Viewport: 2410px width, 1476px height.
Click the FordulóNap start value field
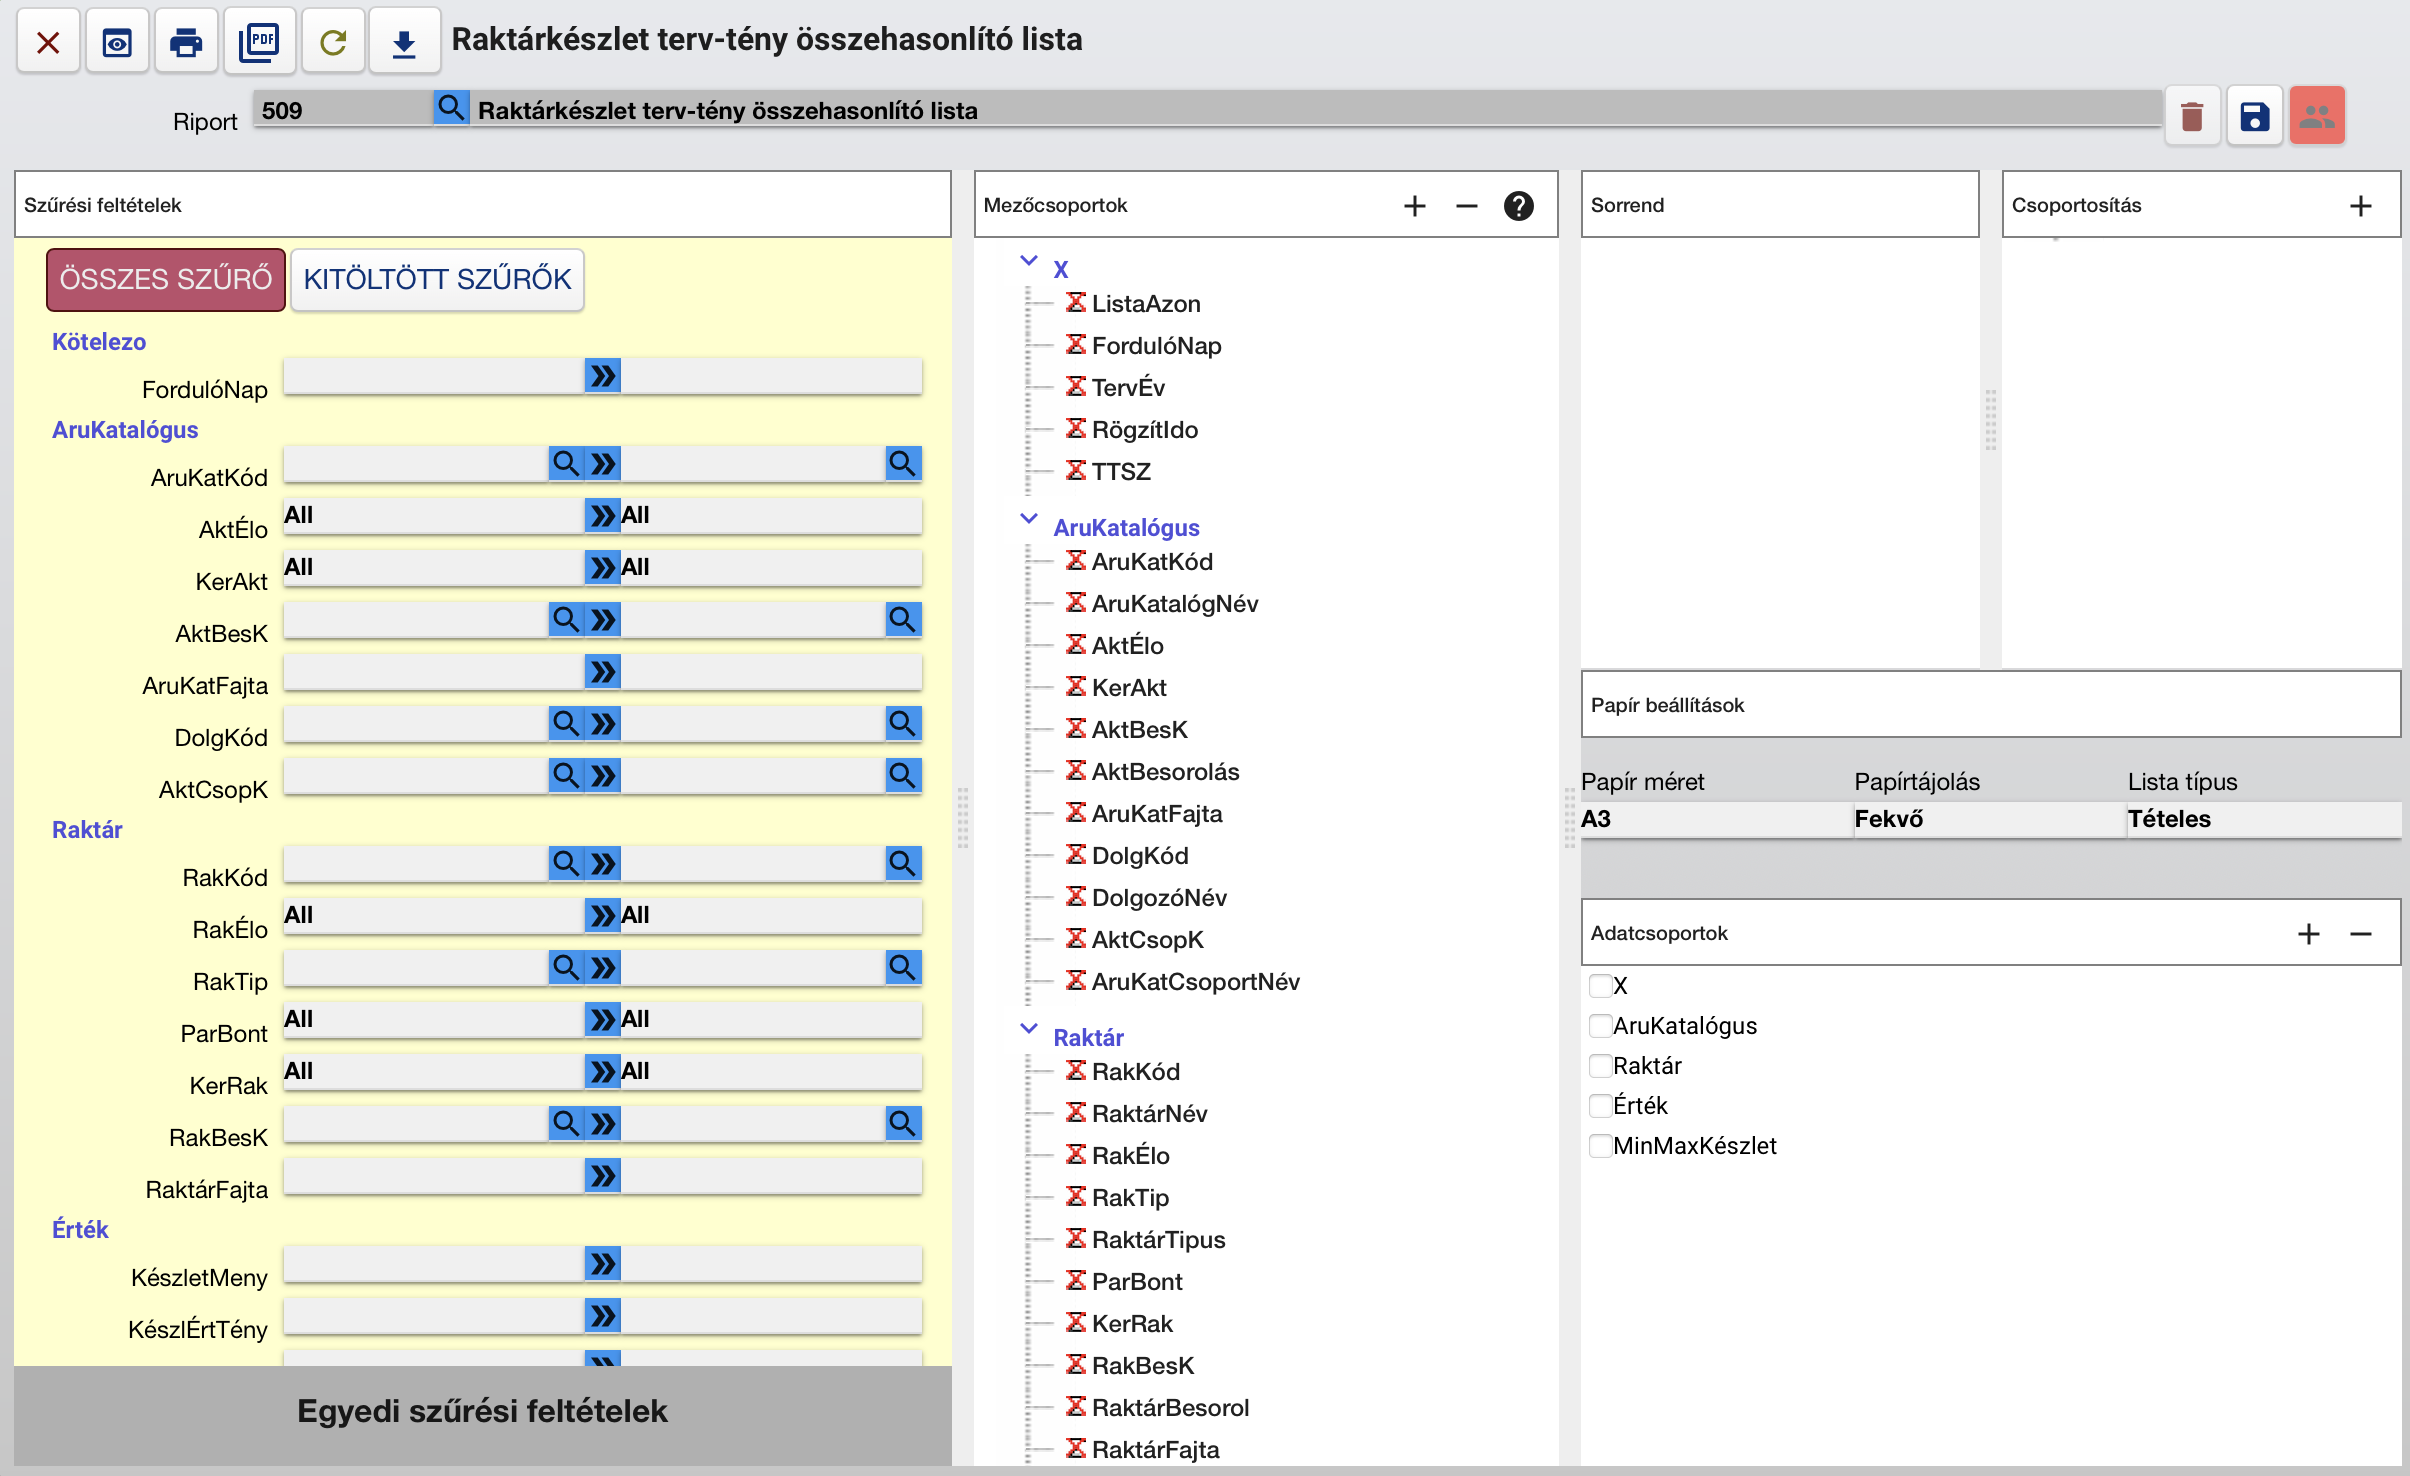tap(433, 375)
